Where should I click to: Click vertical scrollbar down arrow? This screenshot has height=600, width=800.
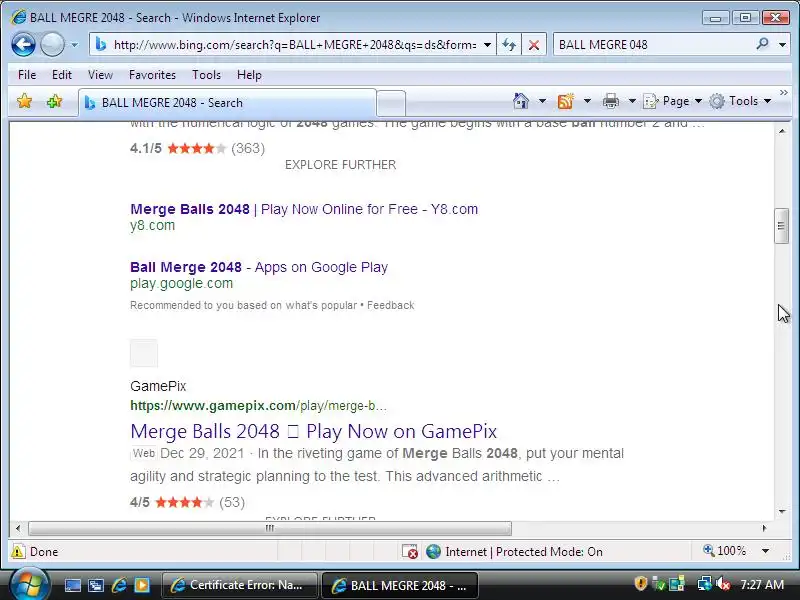pos(782,512)
